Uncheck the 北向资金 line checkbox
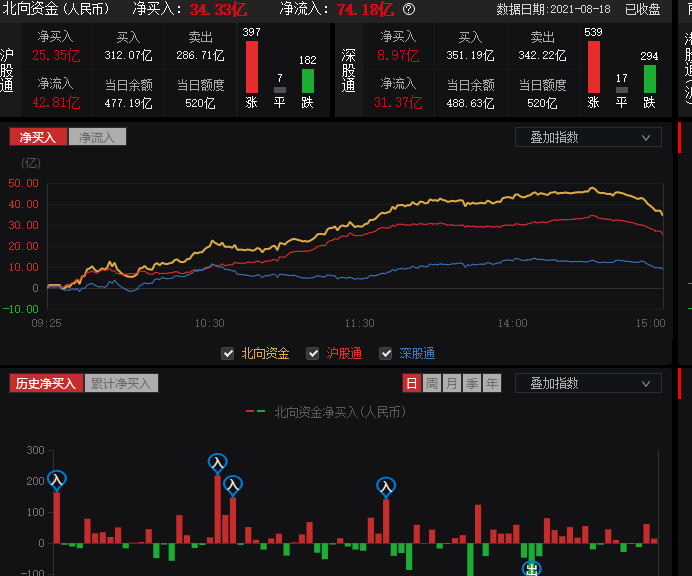The height and width of the screenshot is (576, 692). point(227,353)
